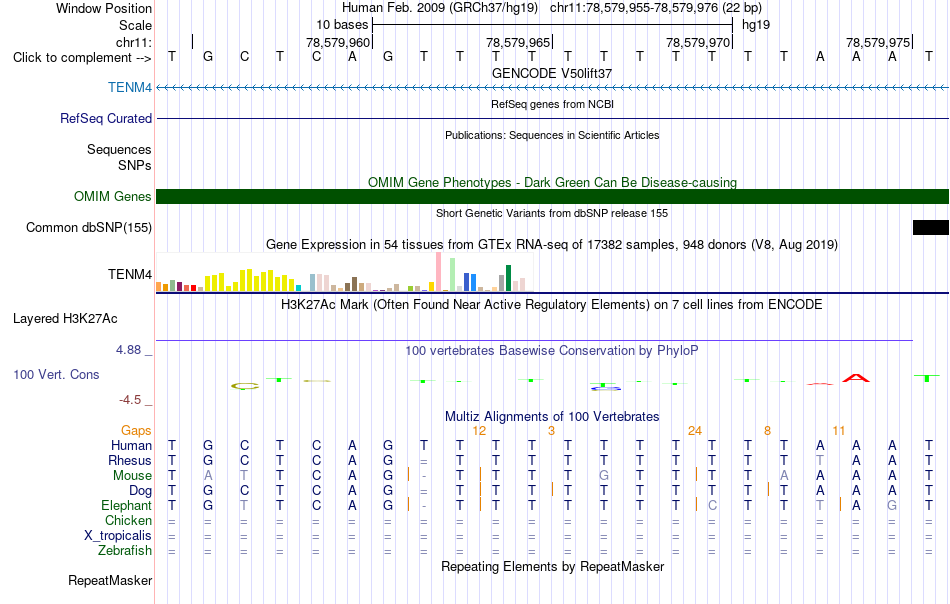Click gap count 24 in alignment
950x604 pixels.
695,431
